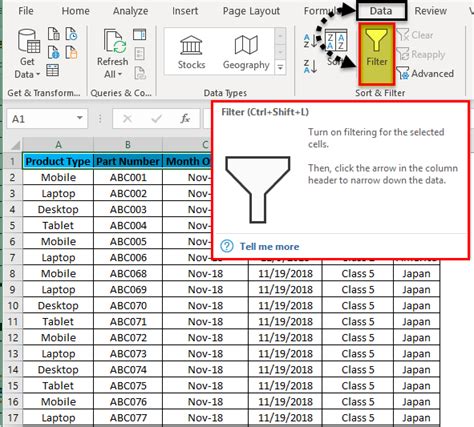Screen dimensions: 474x427
Task: Click cell ABC073
Action: (128, 354)
